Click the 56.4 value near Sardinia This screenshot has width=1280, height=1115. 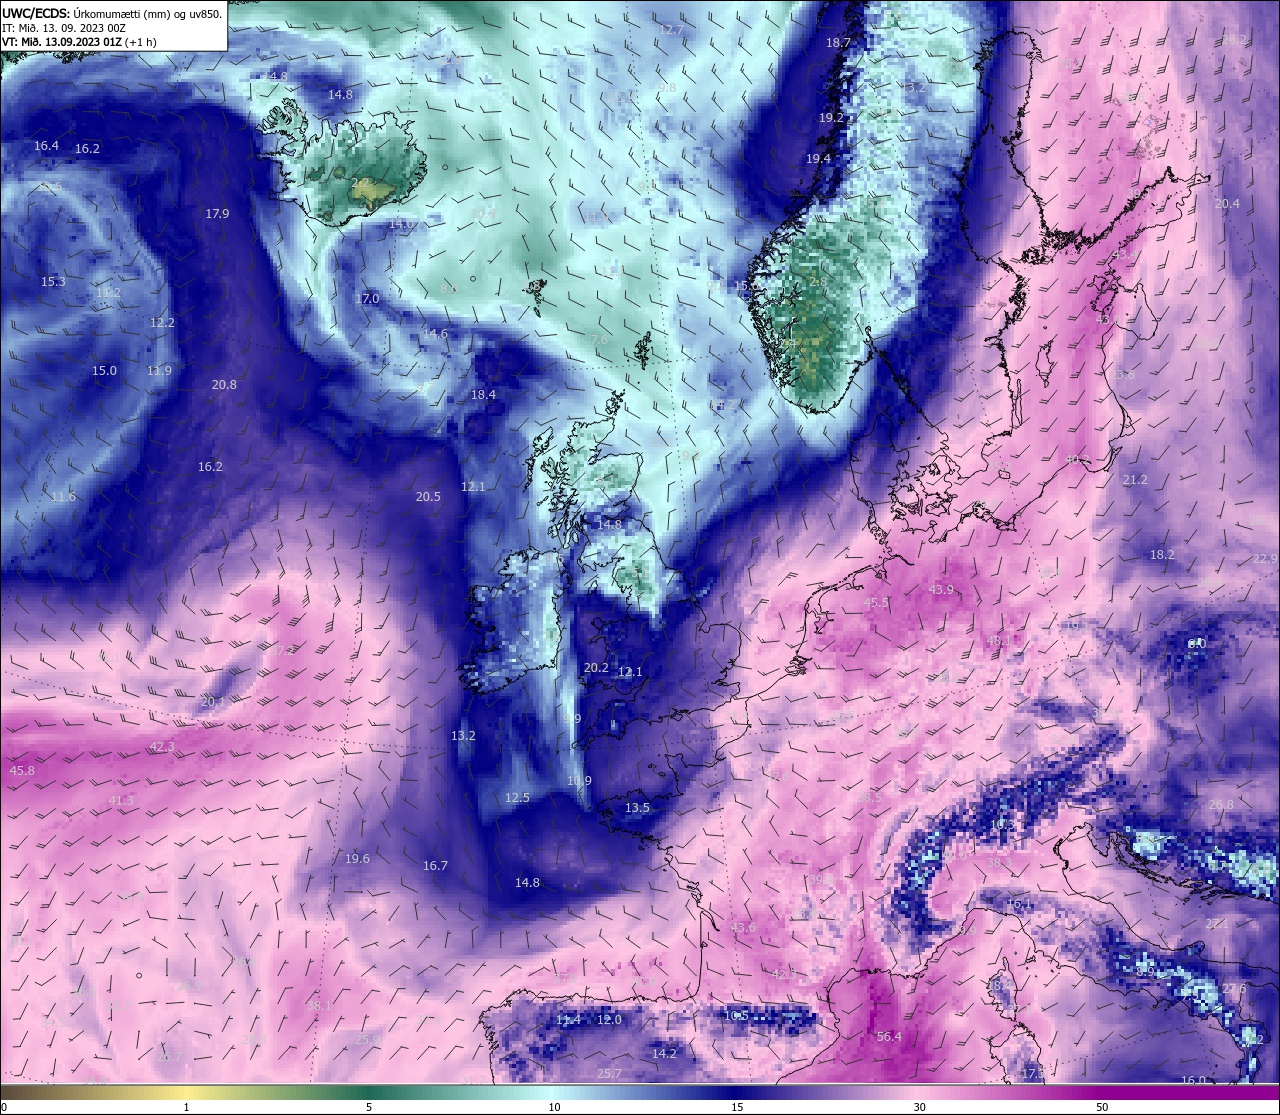pos(888,1036)
